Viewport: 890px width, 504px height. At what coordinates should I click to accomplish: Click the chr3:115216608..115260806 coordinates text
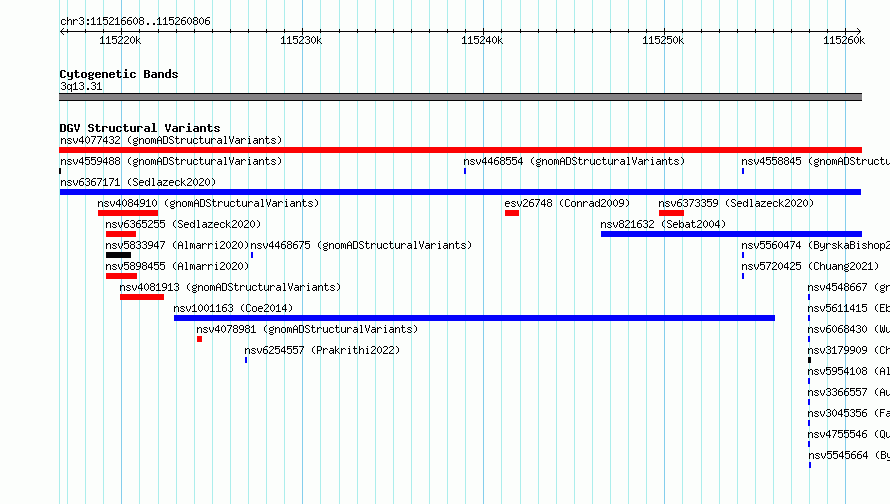135,21
